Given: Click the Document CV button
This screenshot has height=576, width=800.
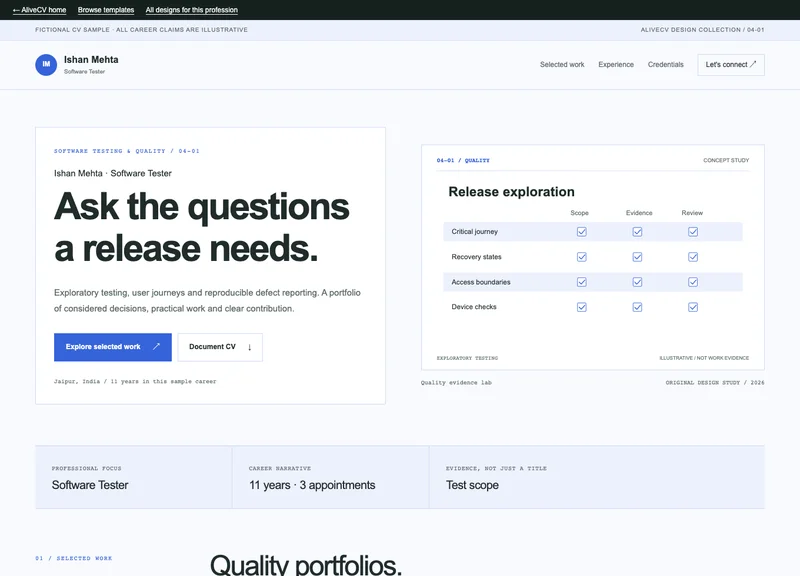Looking at the screenshot, I should click(220, 347).
